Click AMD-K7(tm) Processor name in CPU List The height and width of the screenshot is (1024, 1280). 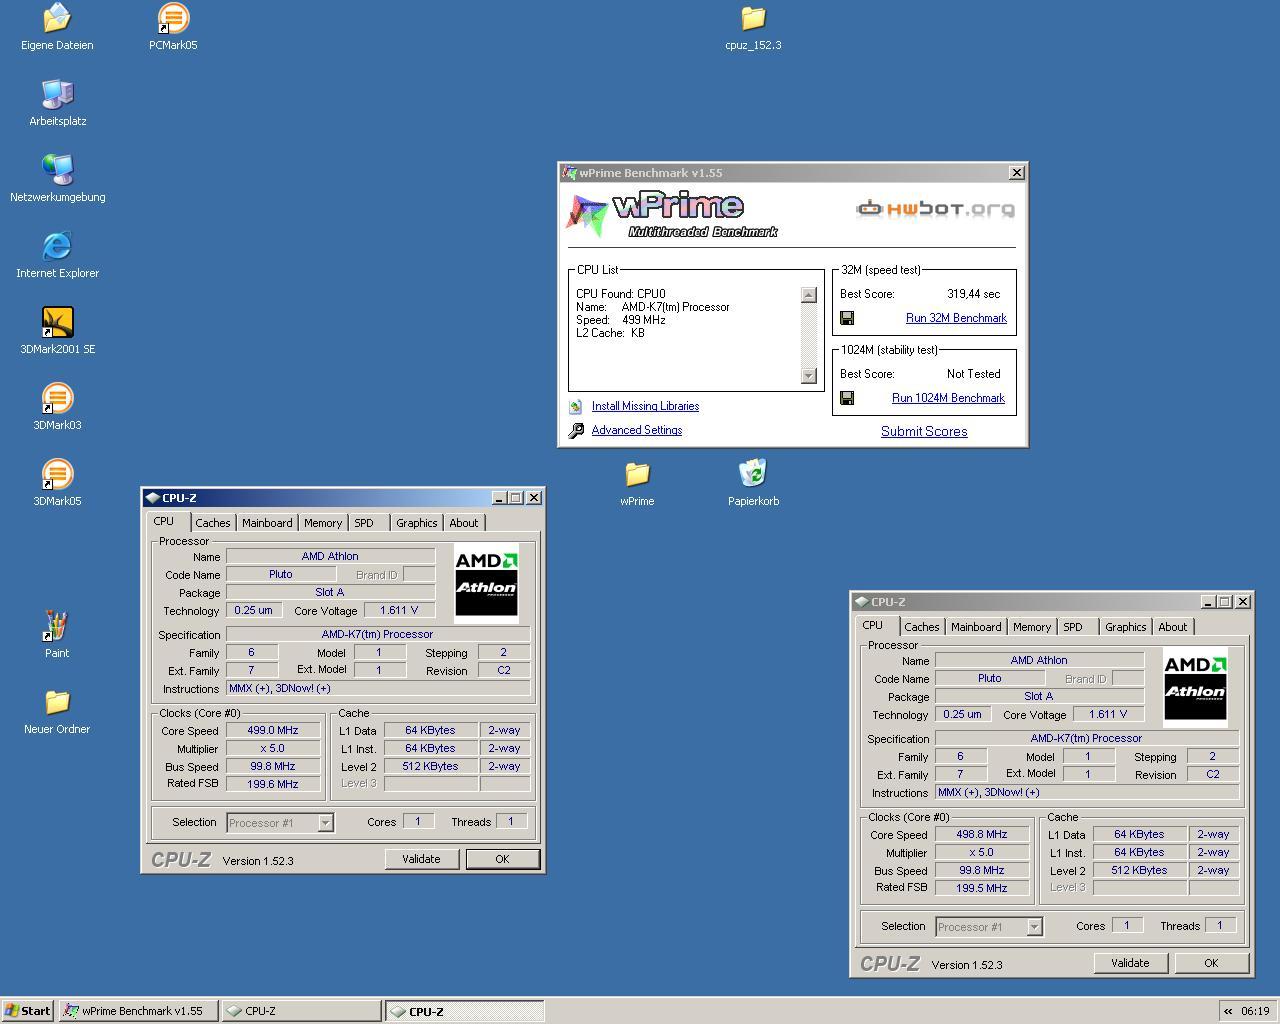676,307
